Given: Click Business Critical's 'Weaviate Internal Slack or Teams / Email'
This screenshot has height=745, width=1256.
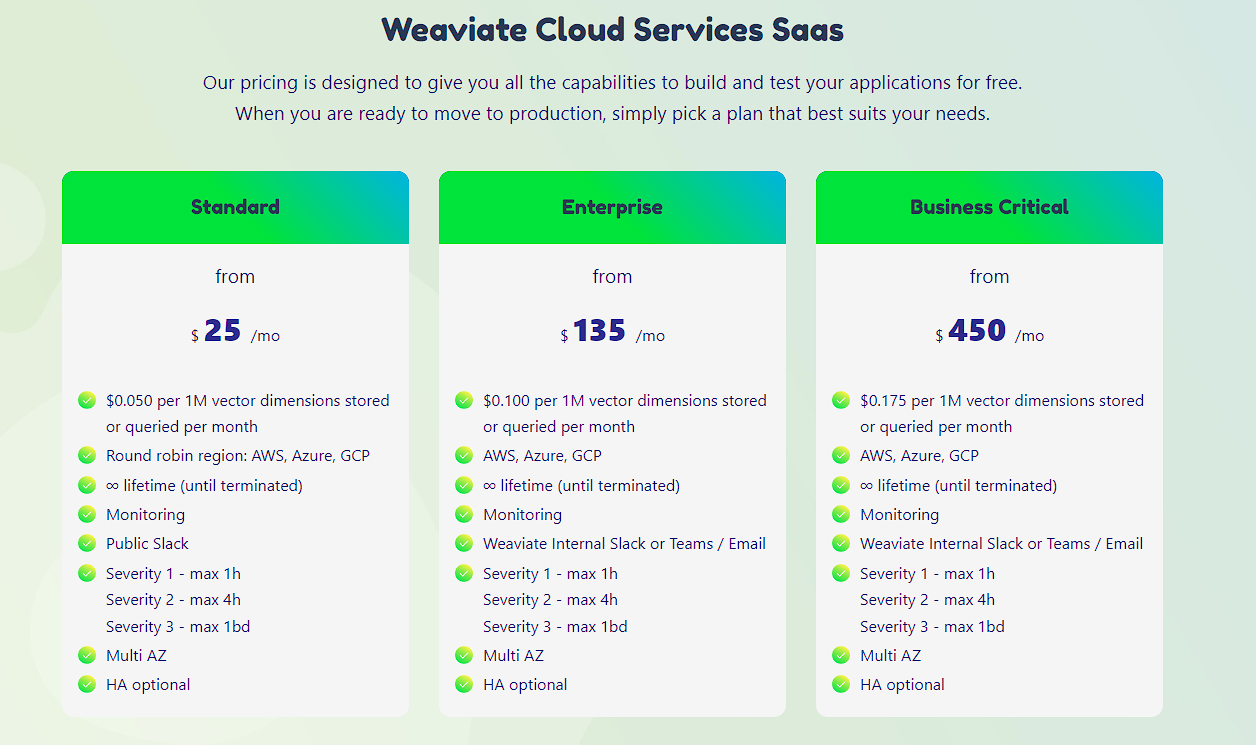Looking at the screenshot, I should click(x=1001, y=543).
